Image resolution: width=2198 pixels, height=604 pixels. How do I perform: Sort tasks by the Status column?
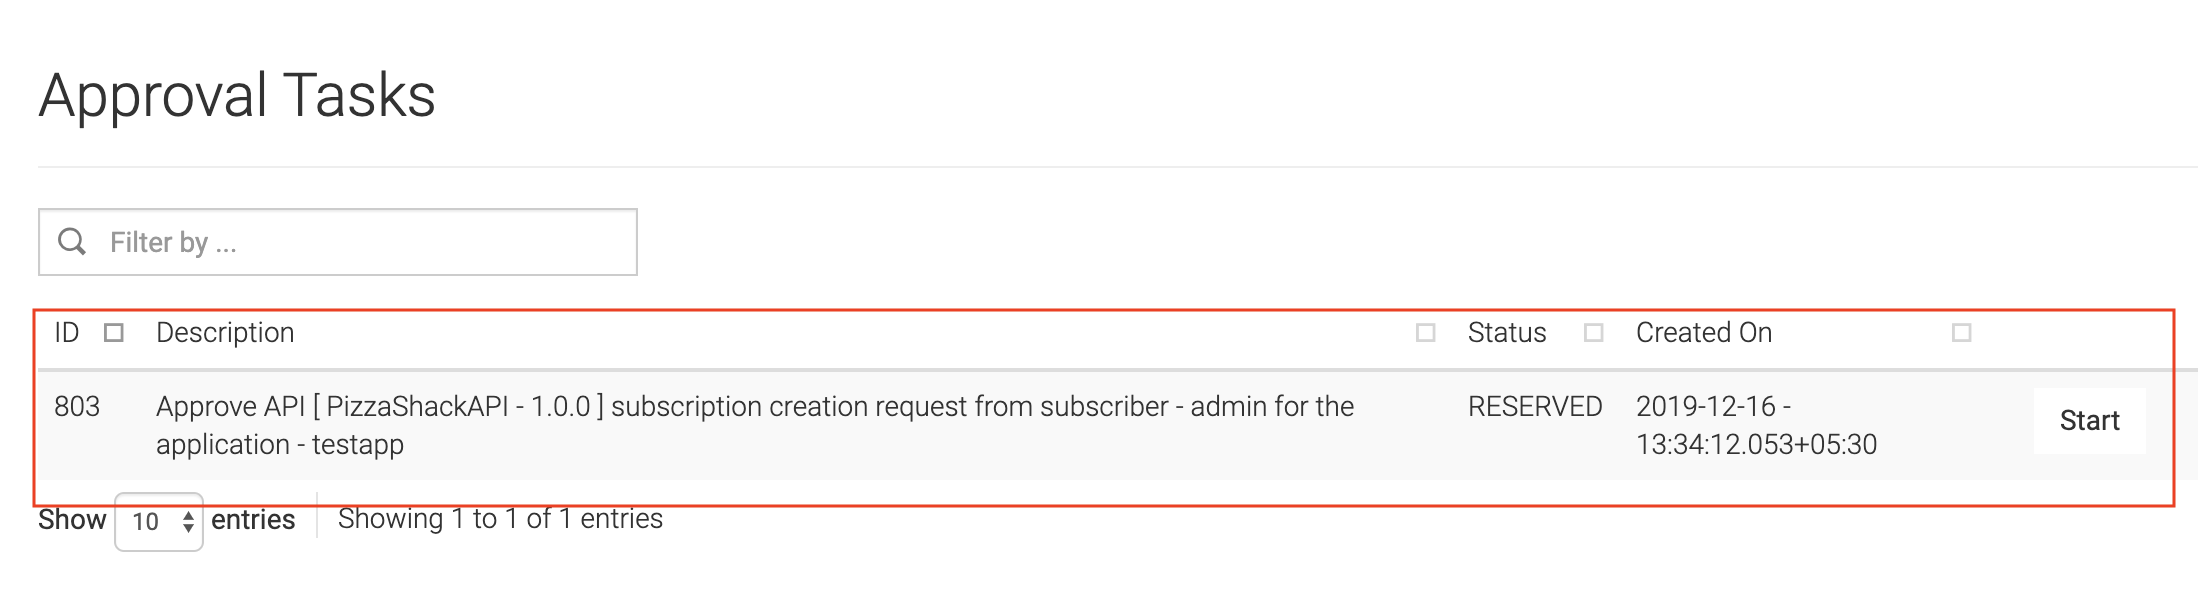click(1505, 333)
